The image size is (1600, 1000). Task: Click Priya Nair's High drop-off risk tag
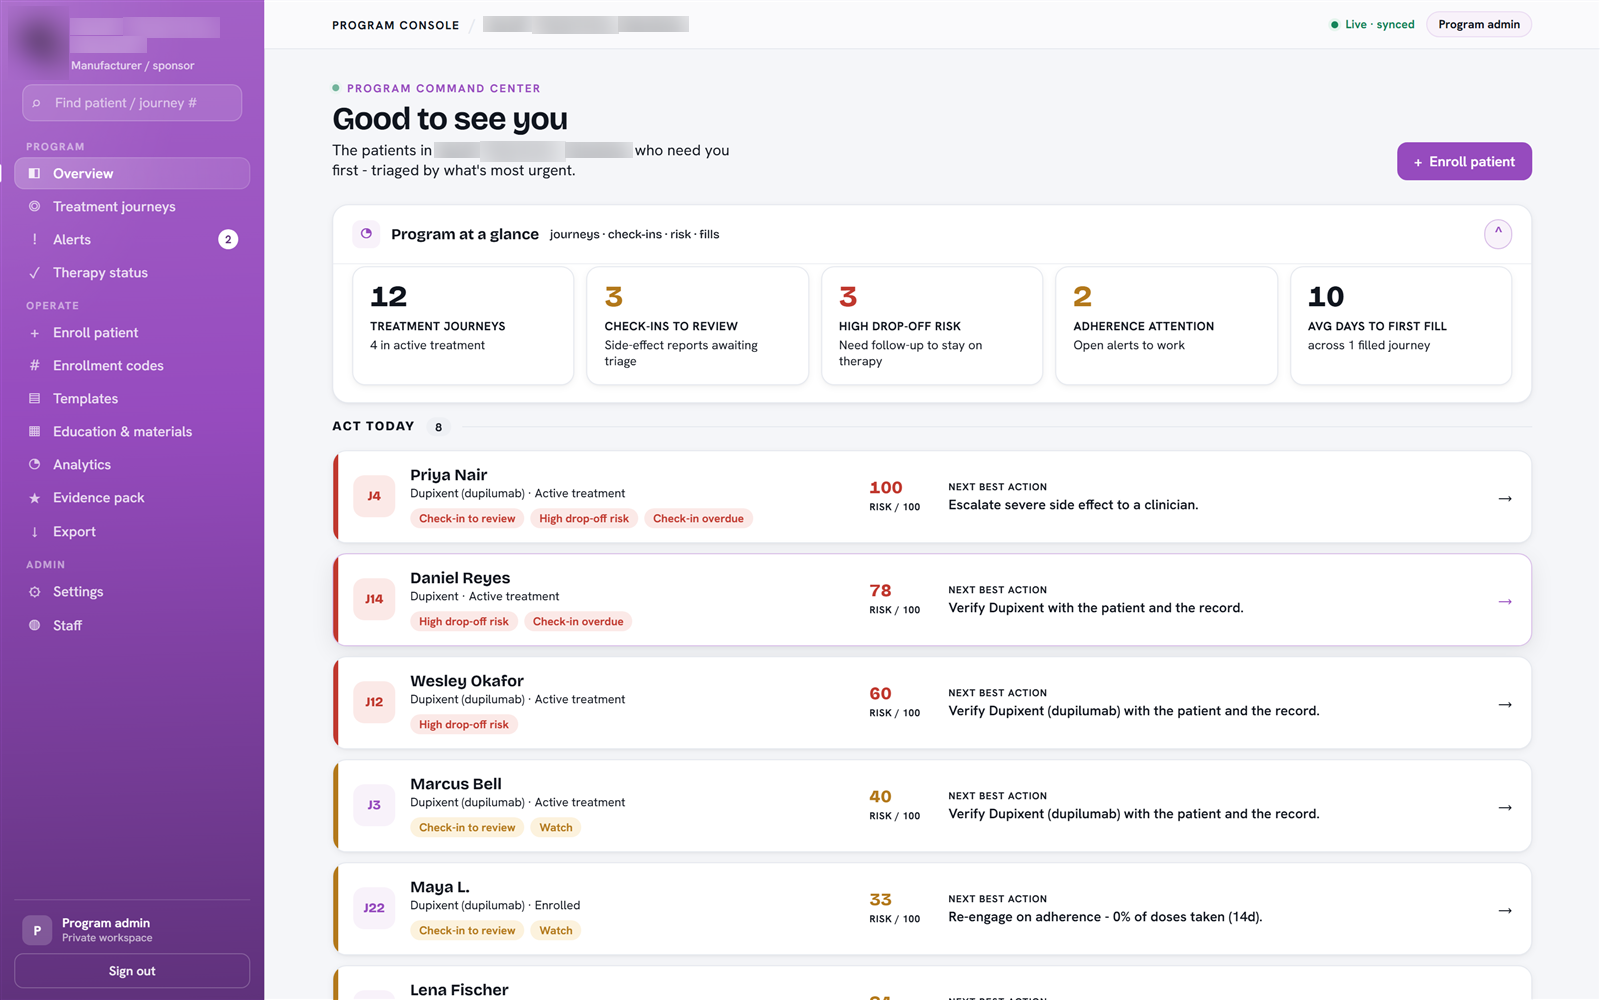(x=584, y=518)
